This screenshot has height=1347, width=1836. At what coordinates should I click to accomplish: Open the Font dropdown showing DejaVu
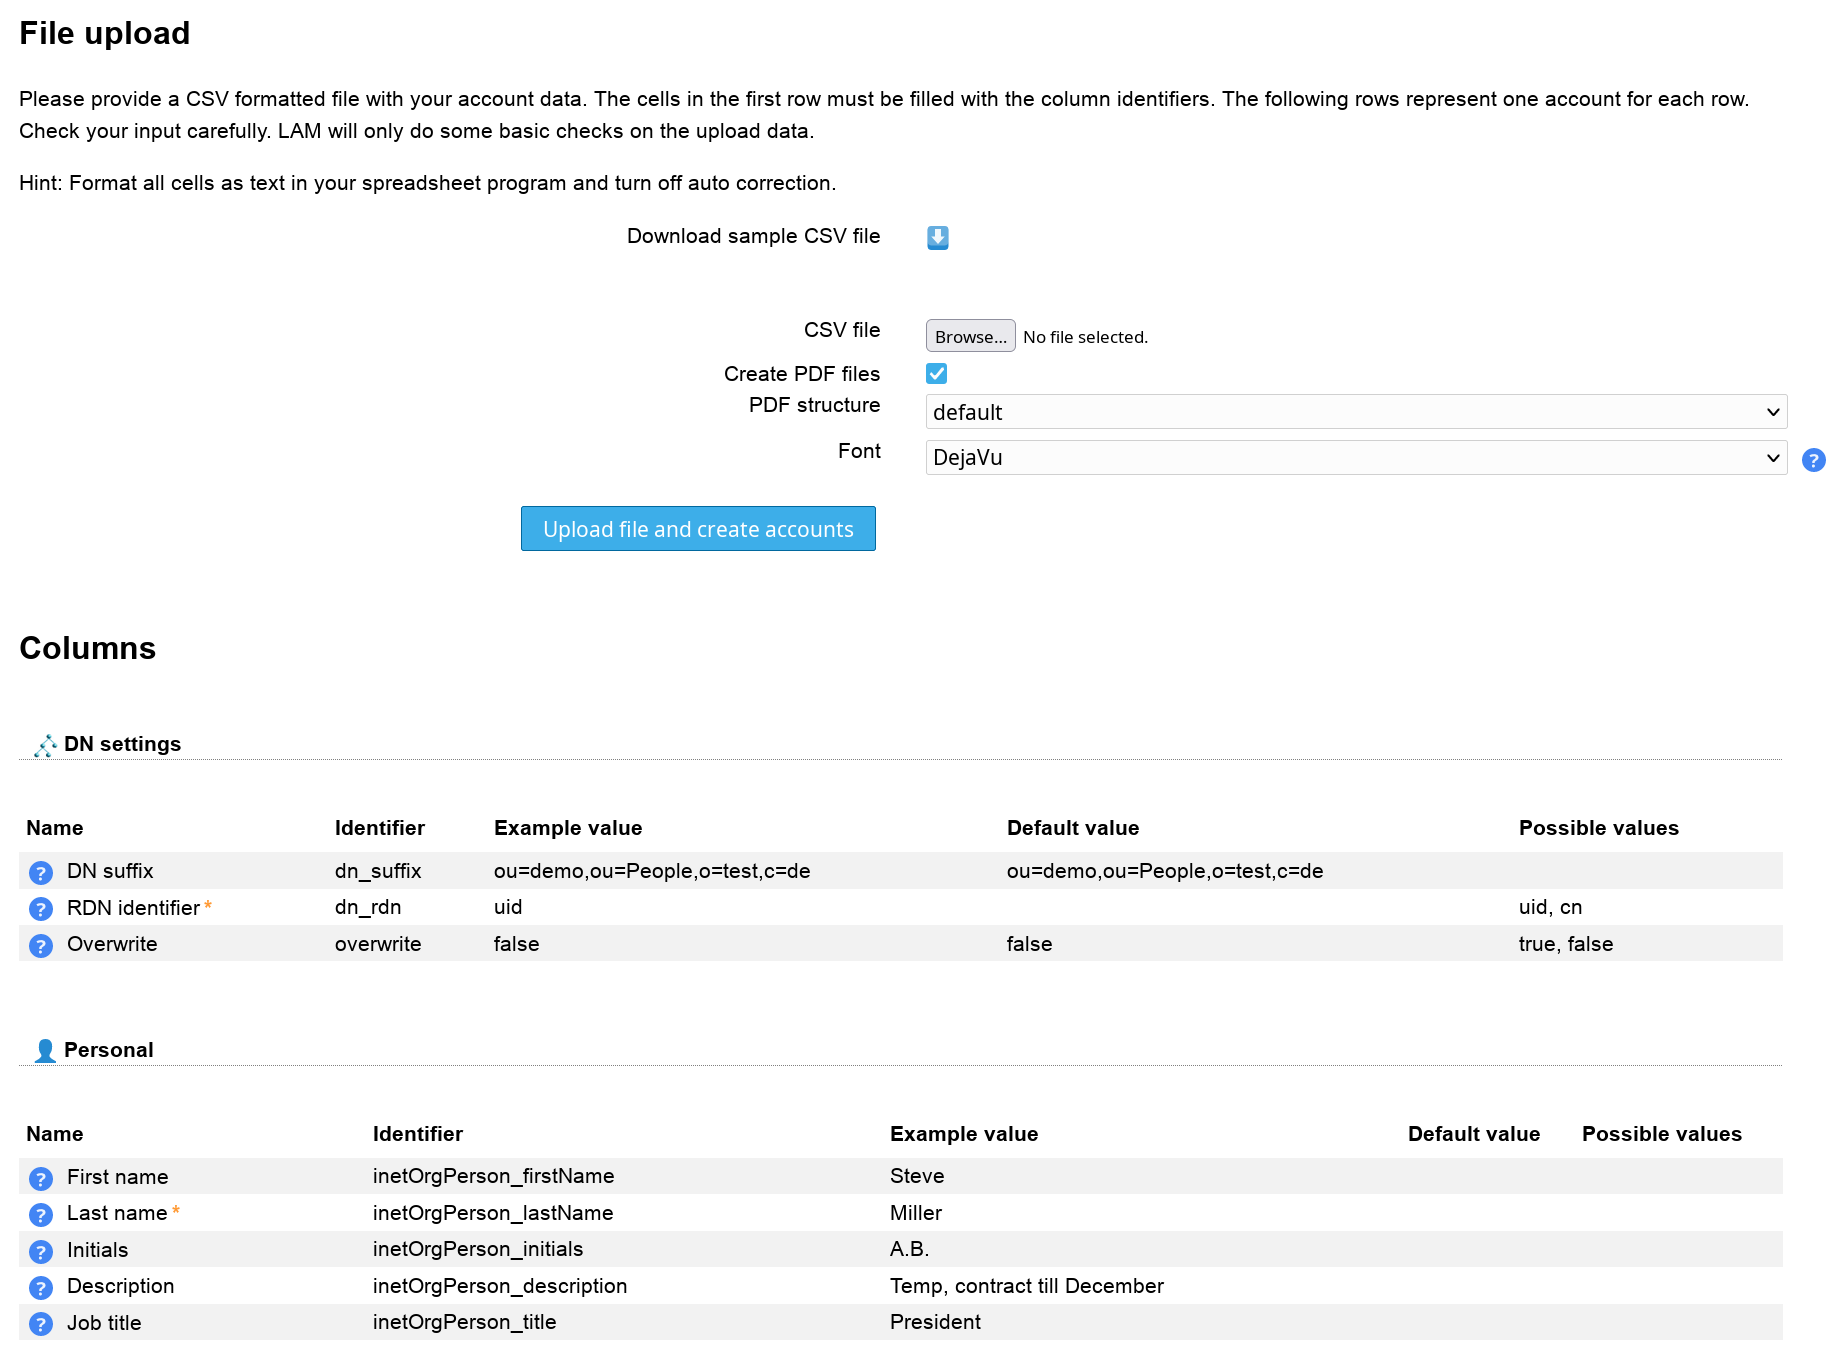tap(1355, 458)
